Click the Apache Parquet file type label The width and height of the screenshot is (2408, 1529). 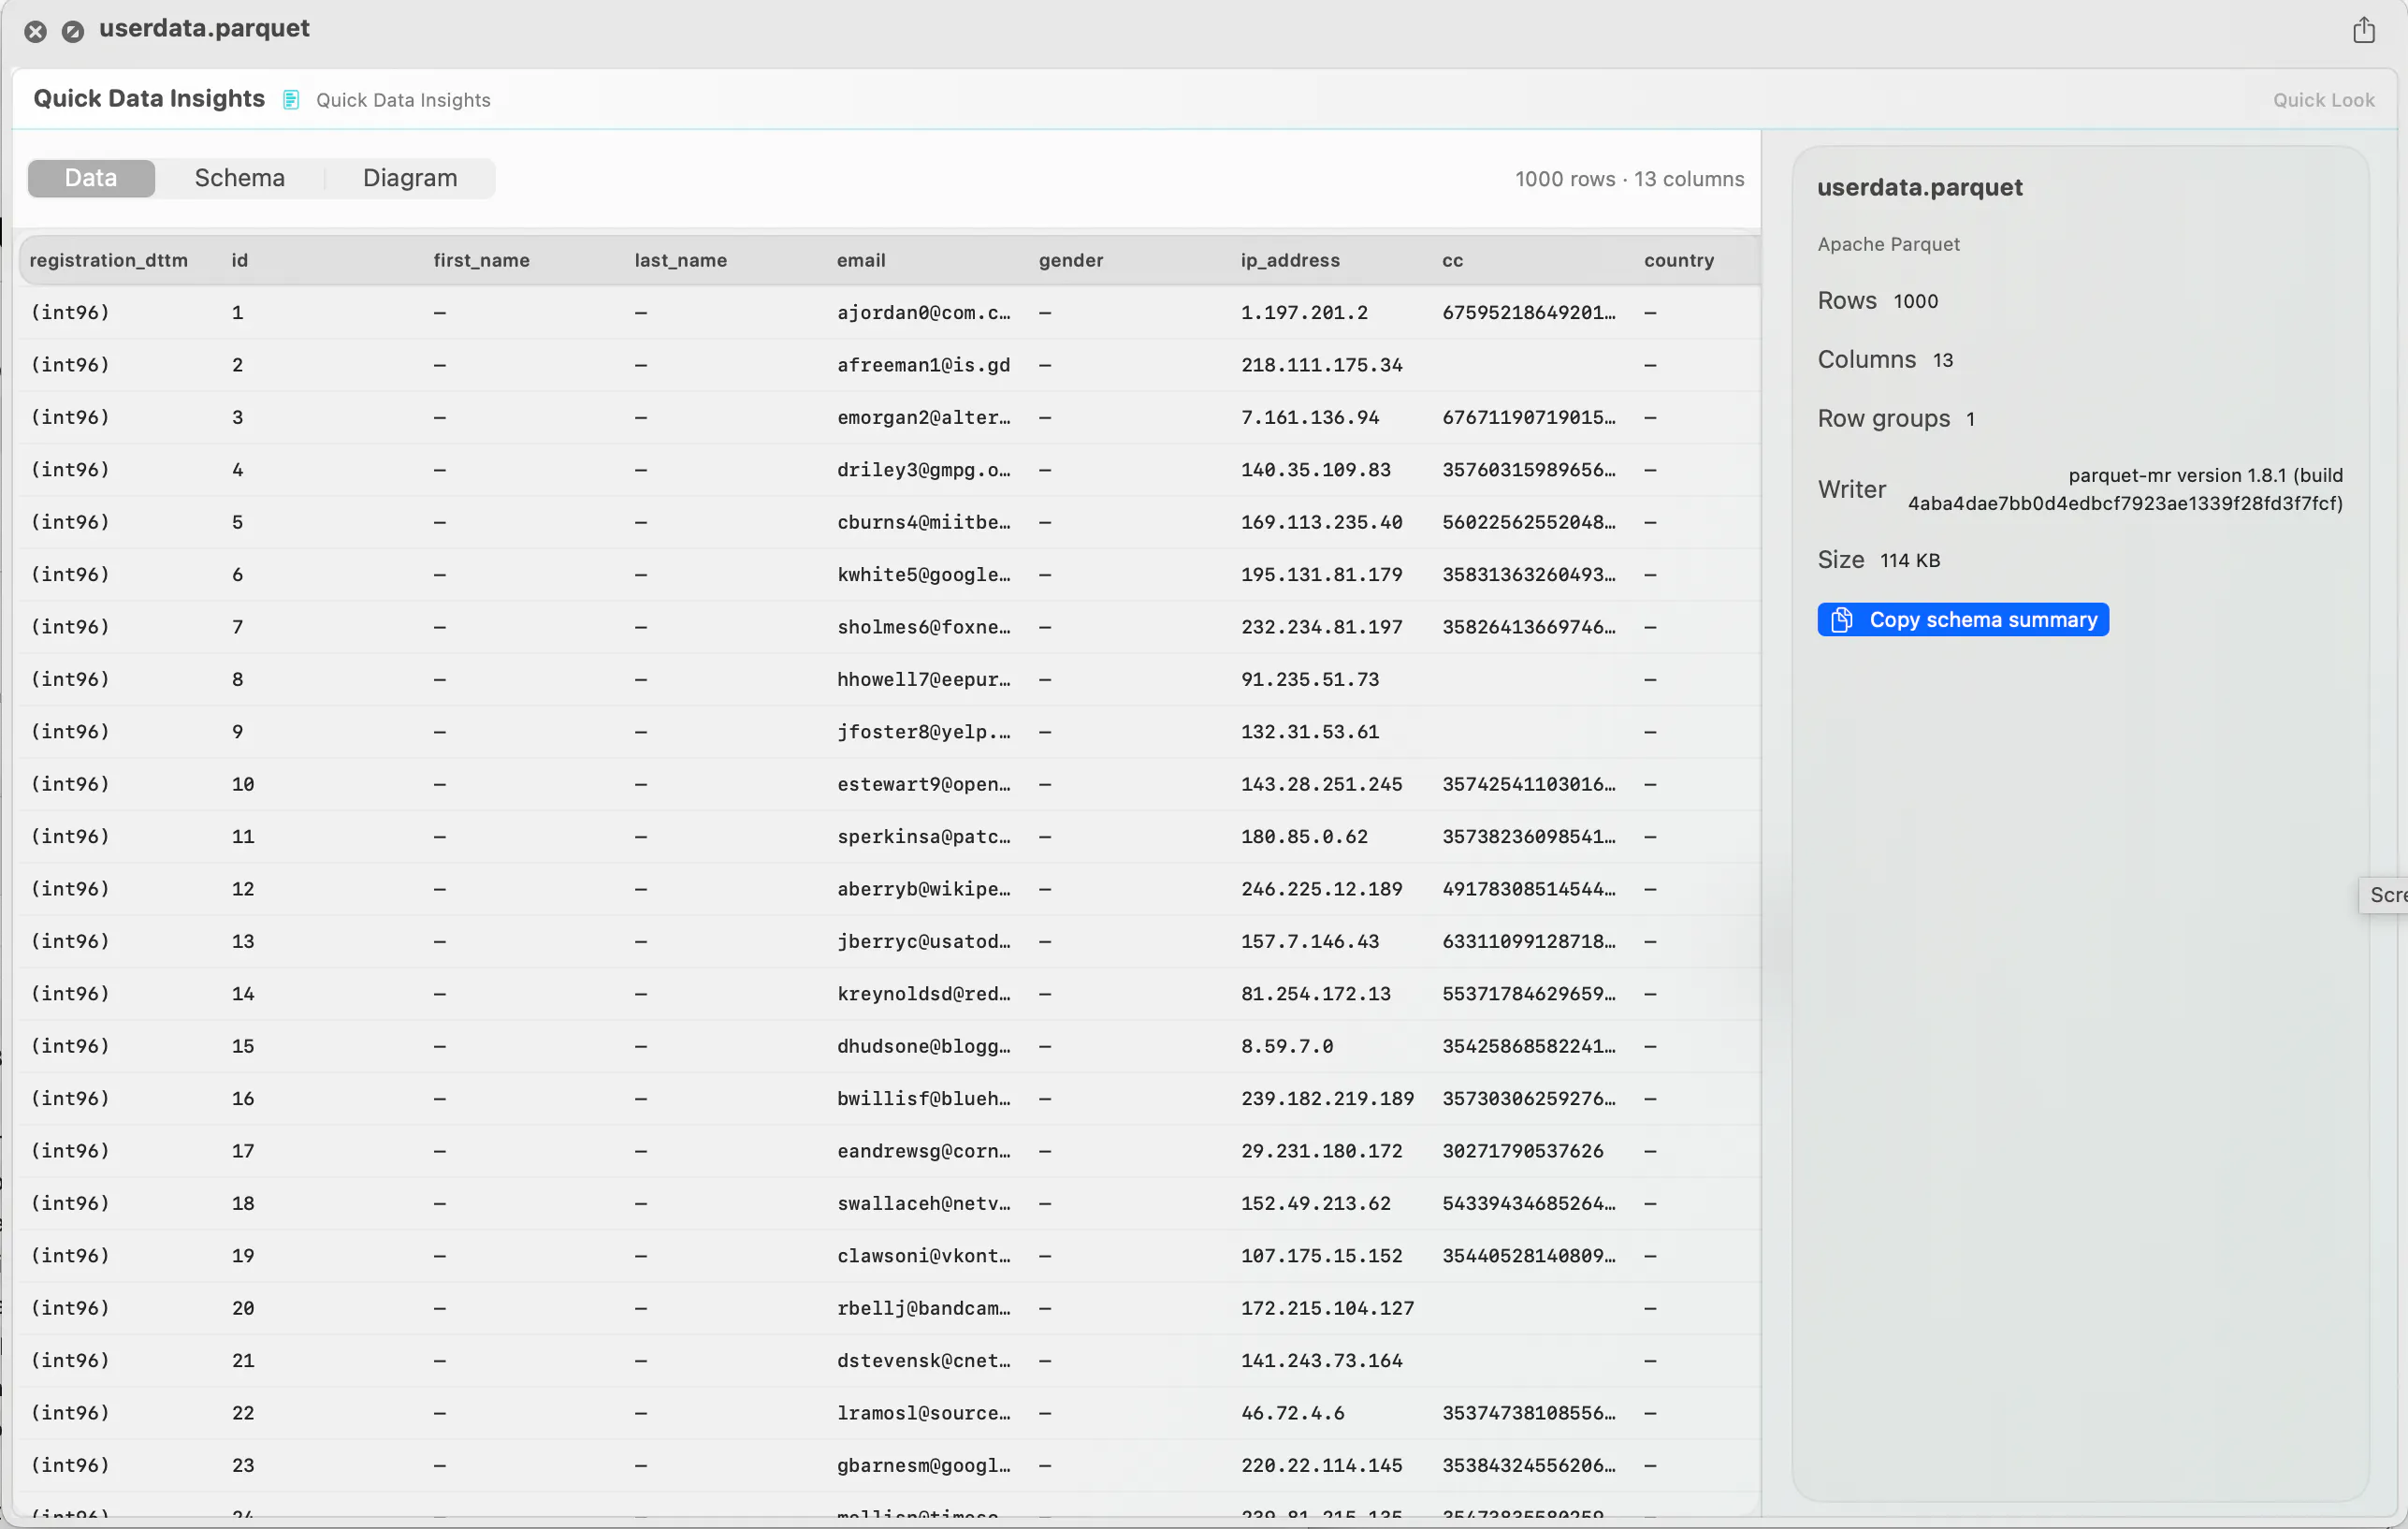pos(1888,244)
